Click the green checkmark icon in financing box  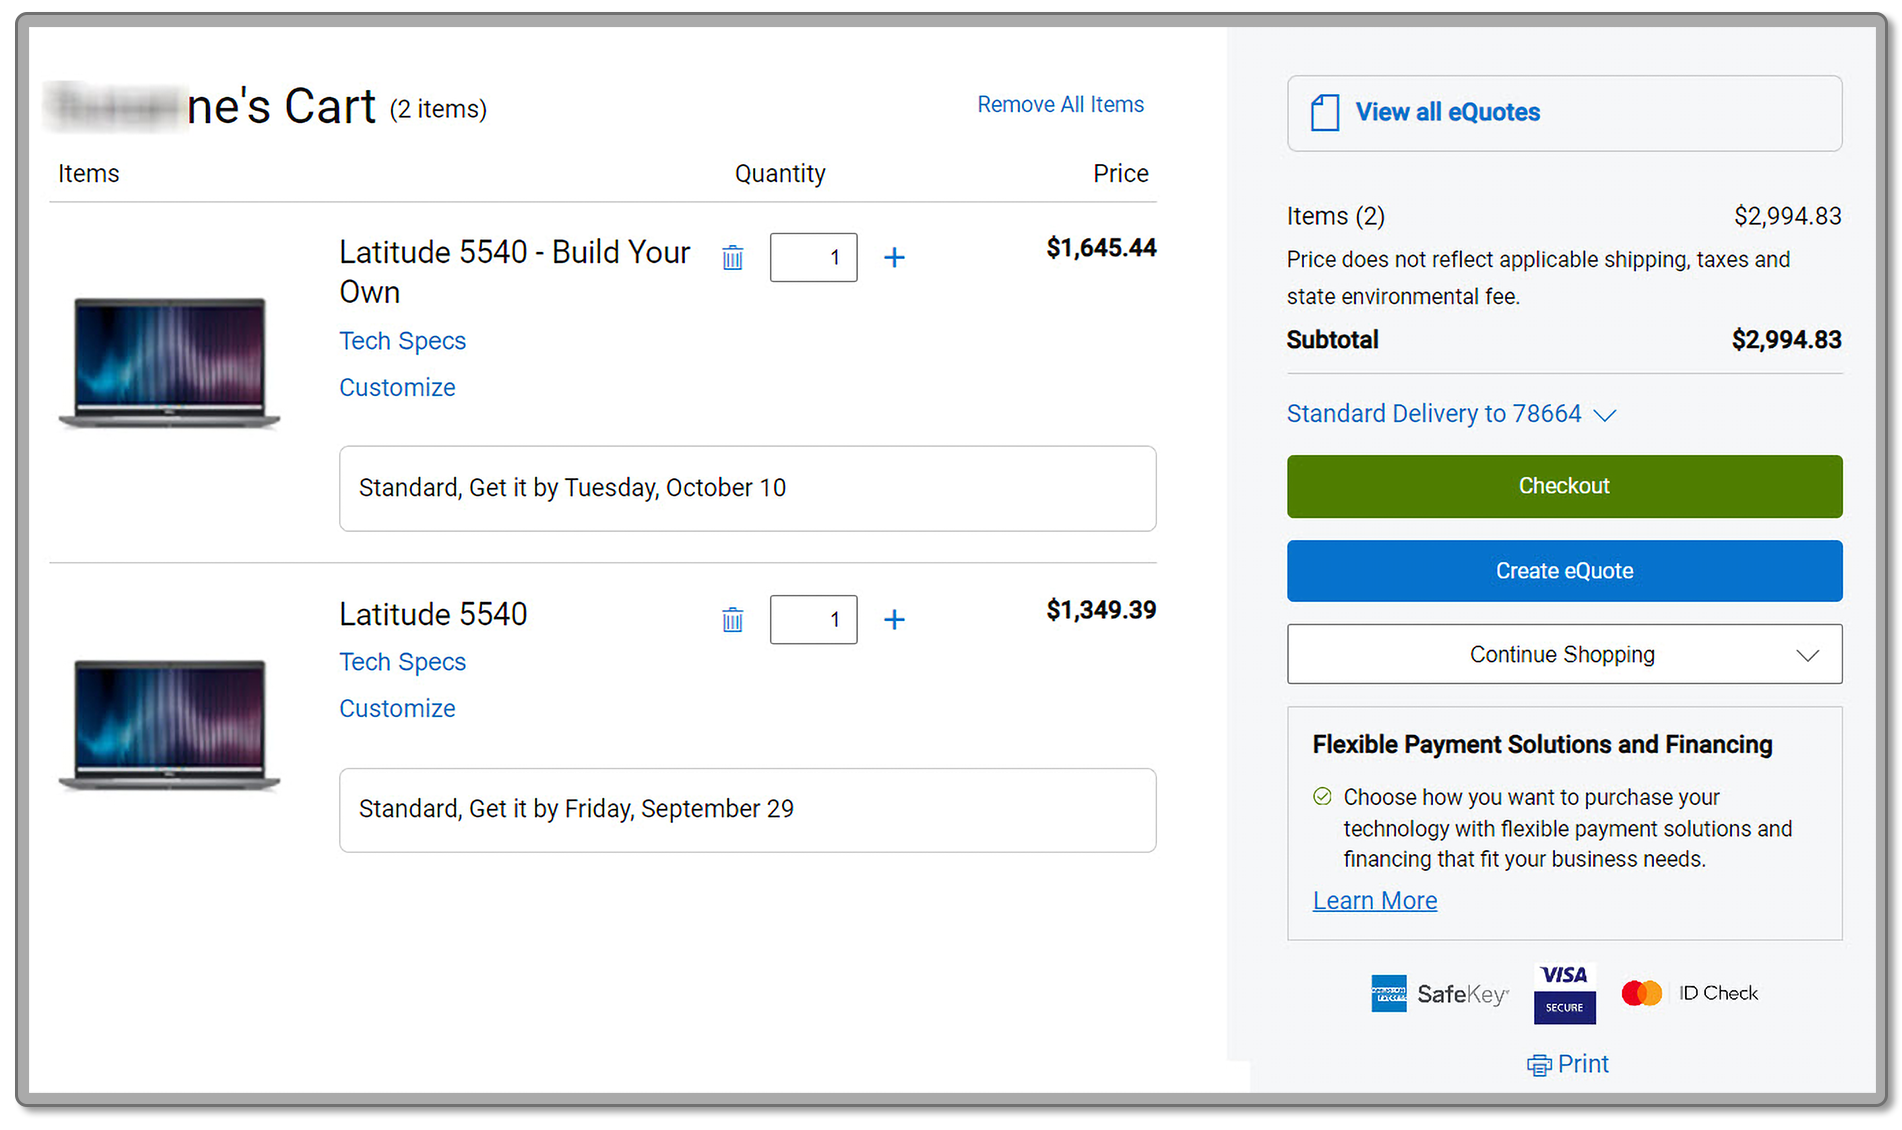(x=1322, y=797)
